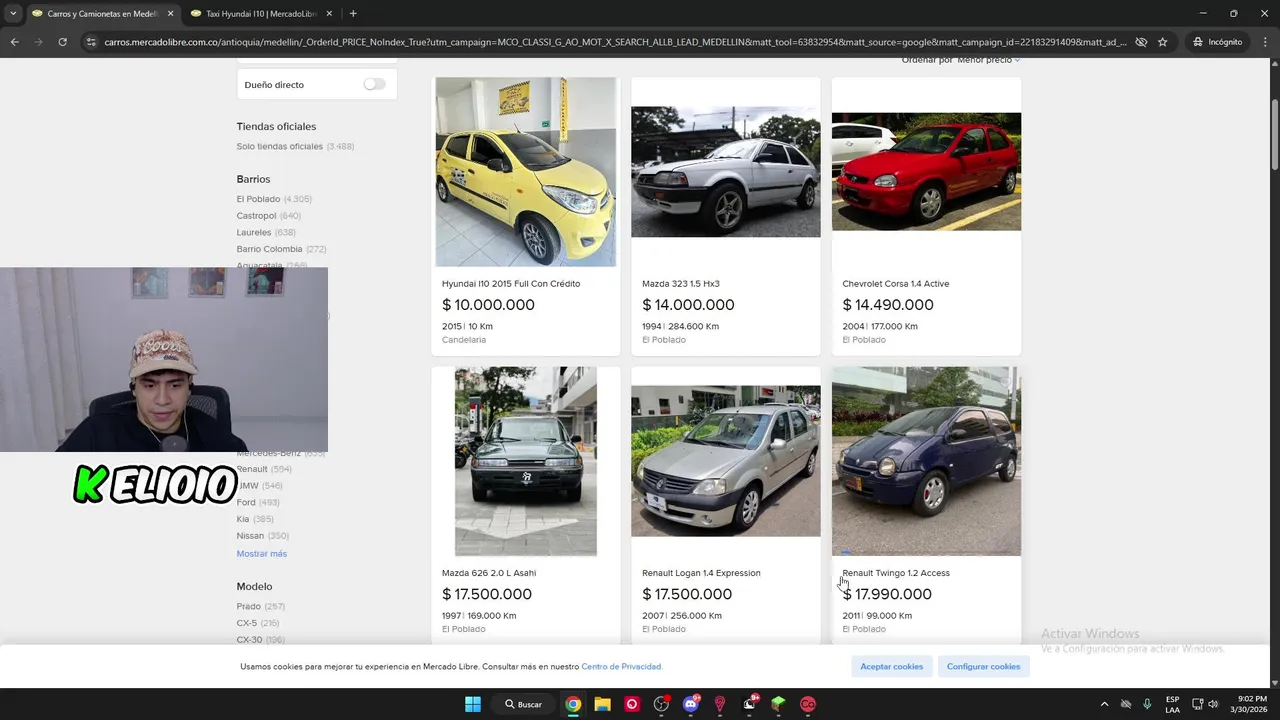Viewport: 1280px width, 720px height.
Task: Click the taskbar Buscar search box
Action: (x=524, y=704)
